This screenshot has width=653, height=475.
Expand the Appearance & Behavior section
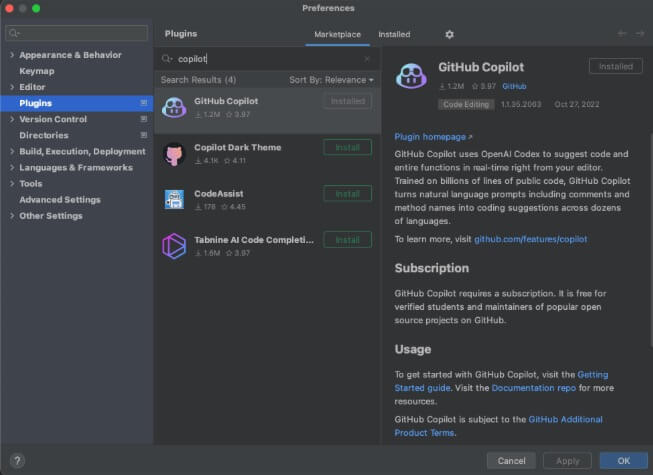12,55
